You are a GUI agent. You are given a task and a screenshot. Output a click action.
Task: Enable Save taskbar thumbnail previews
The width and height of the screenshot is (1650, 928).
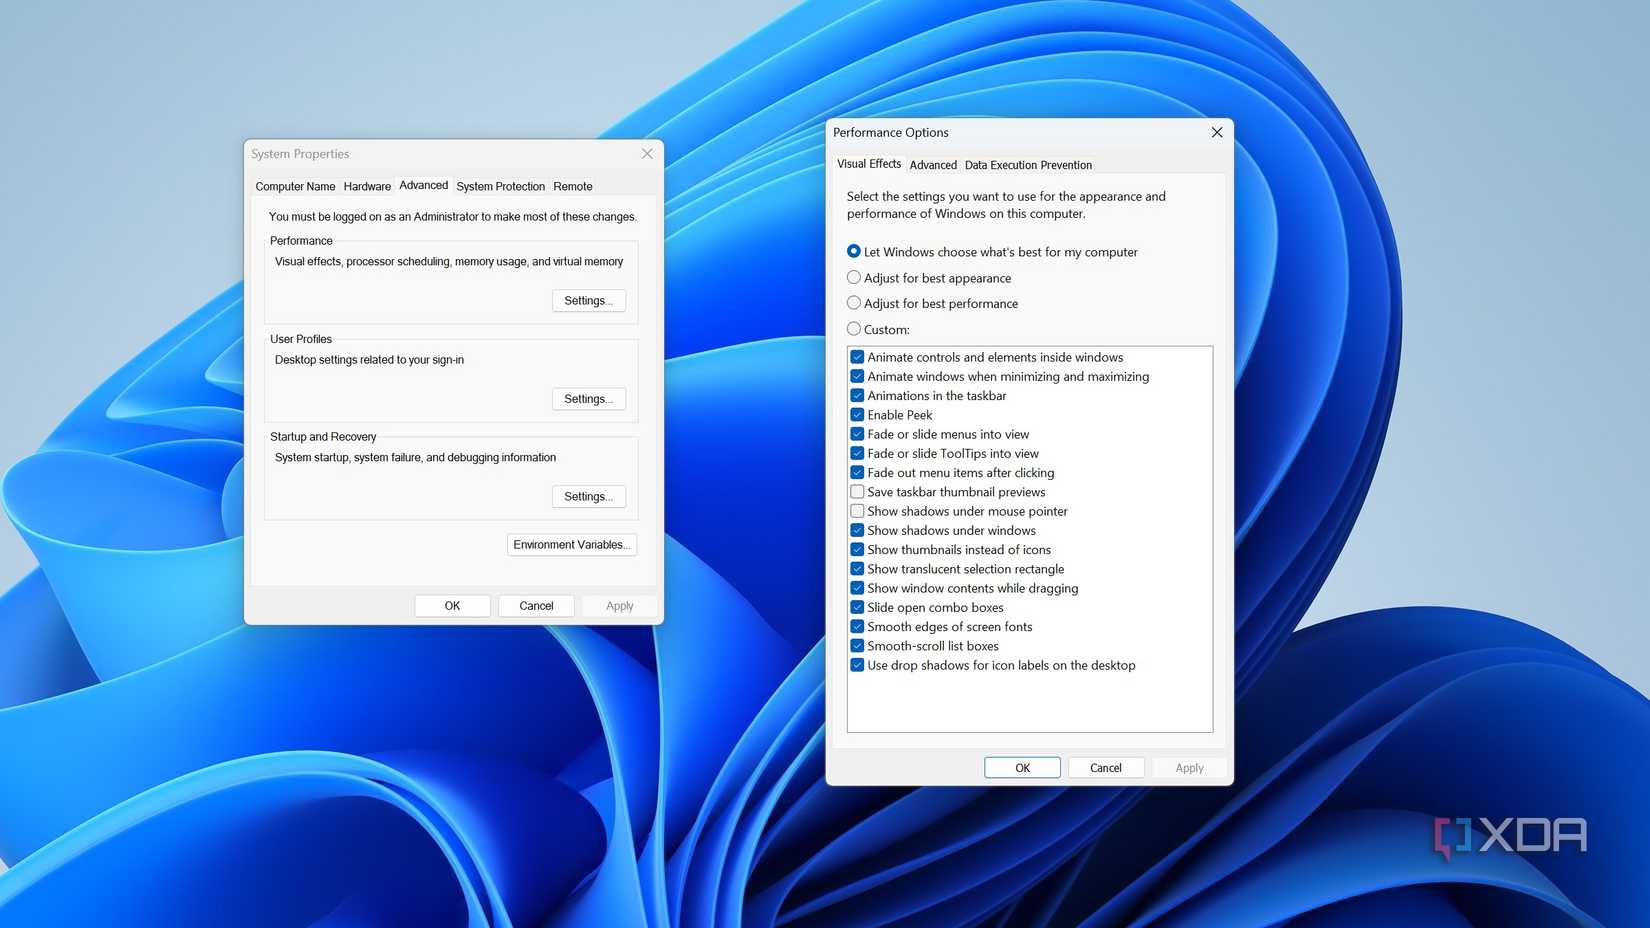[857, 492]
